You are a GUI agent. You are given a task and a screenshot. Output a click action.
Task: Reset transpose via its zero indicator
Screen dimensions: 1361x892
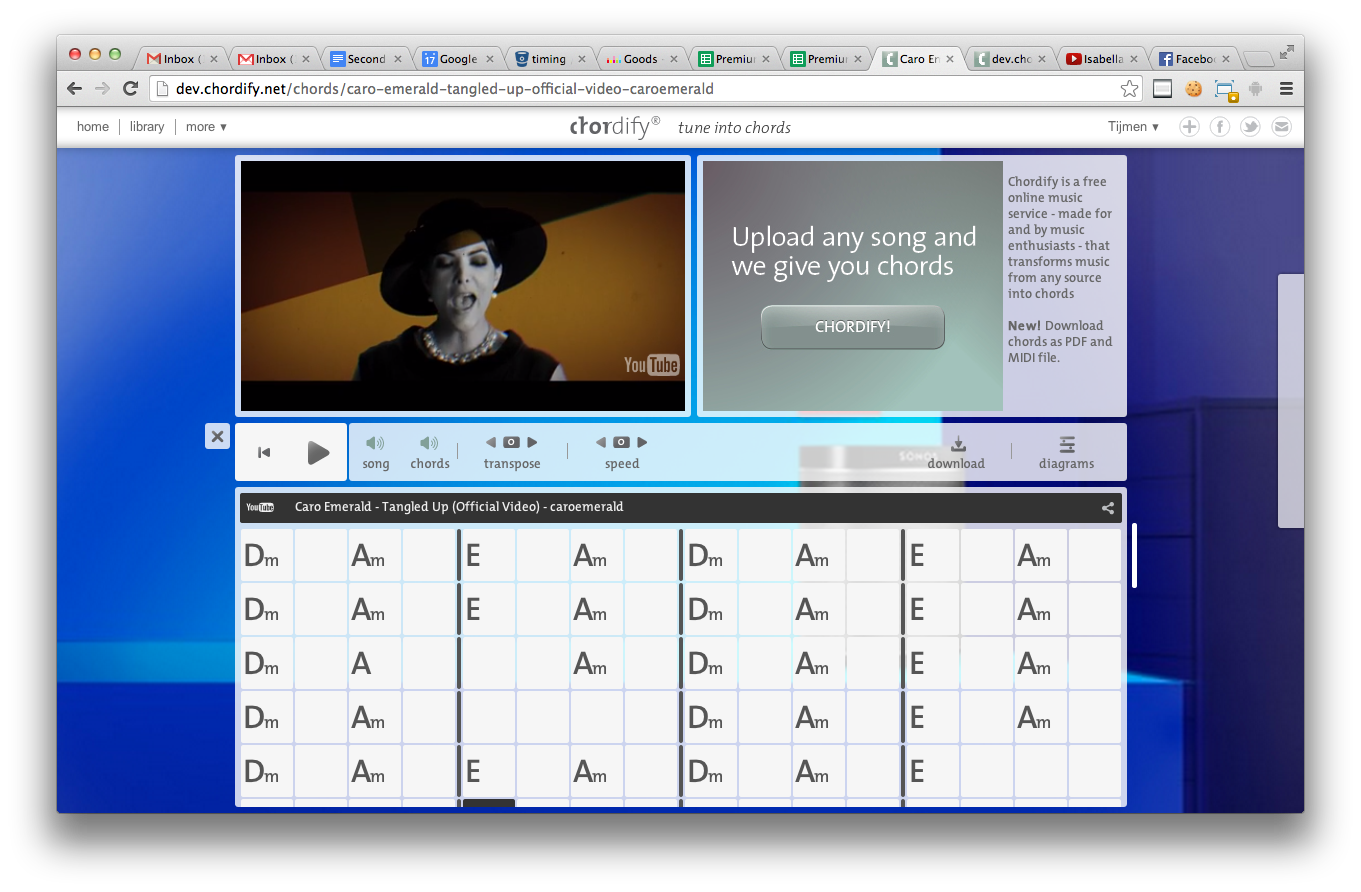(511, 442)
